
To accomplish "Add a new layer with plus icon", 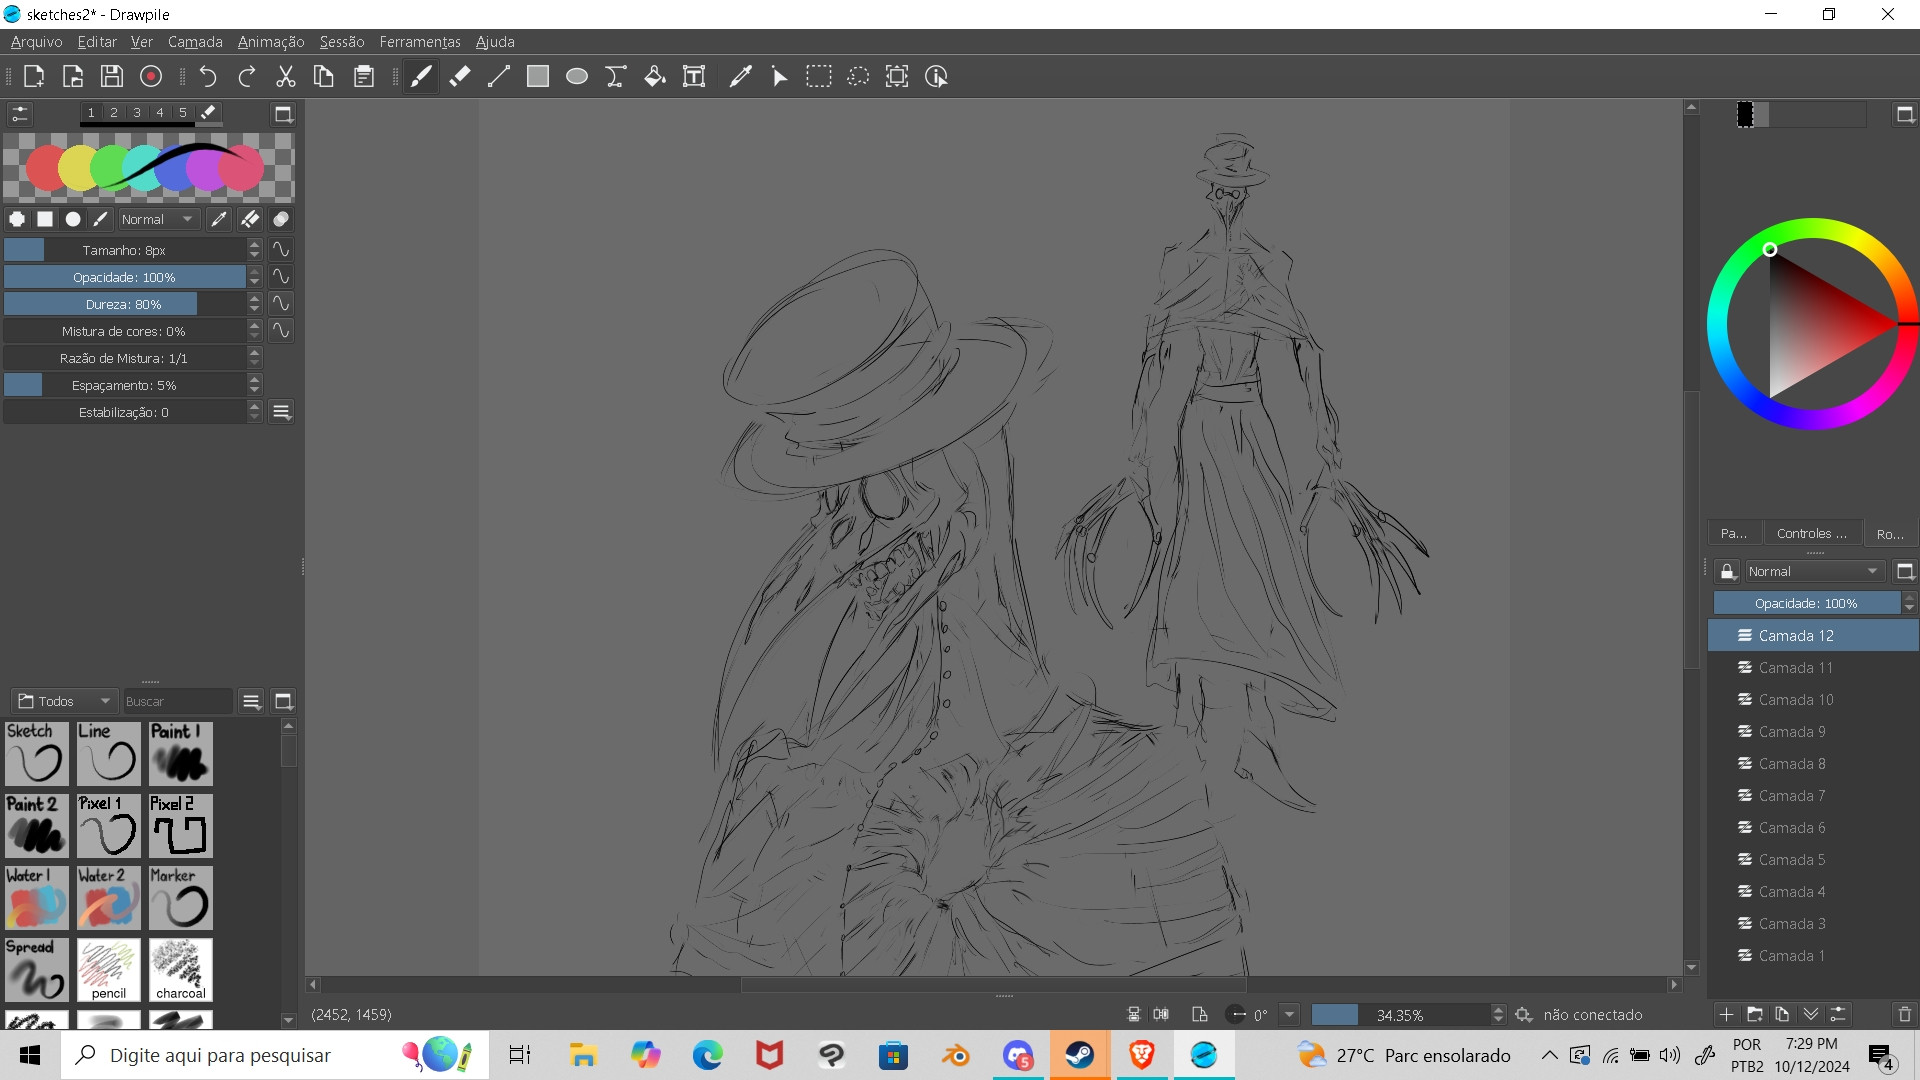I will [x=1726, y=1014].
